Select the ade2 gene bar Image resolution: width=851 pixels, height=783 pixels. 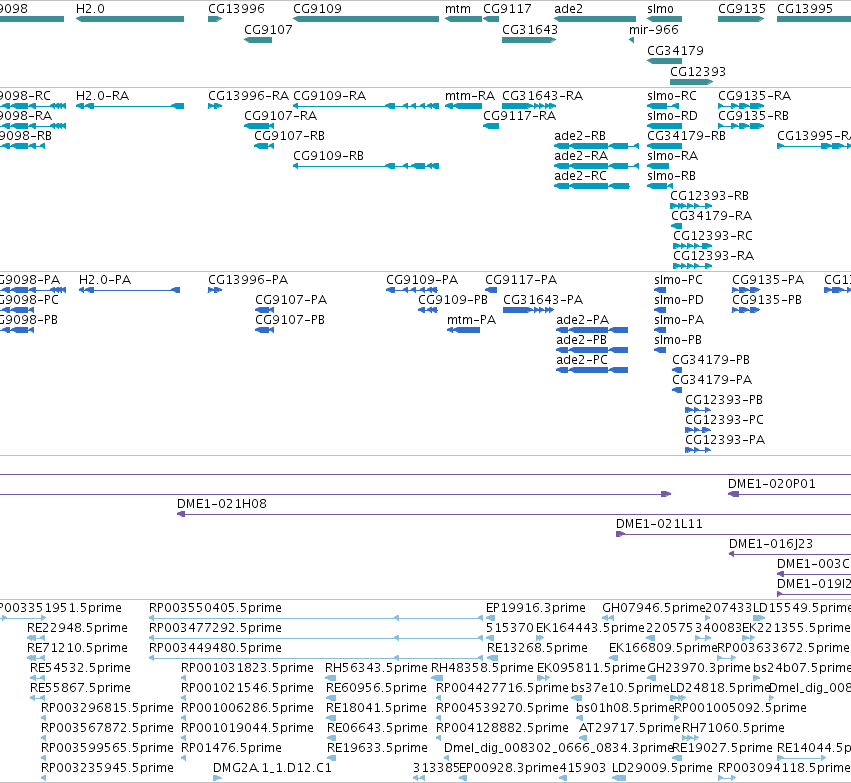[595, 19]
